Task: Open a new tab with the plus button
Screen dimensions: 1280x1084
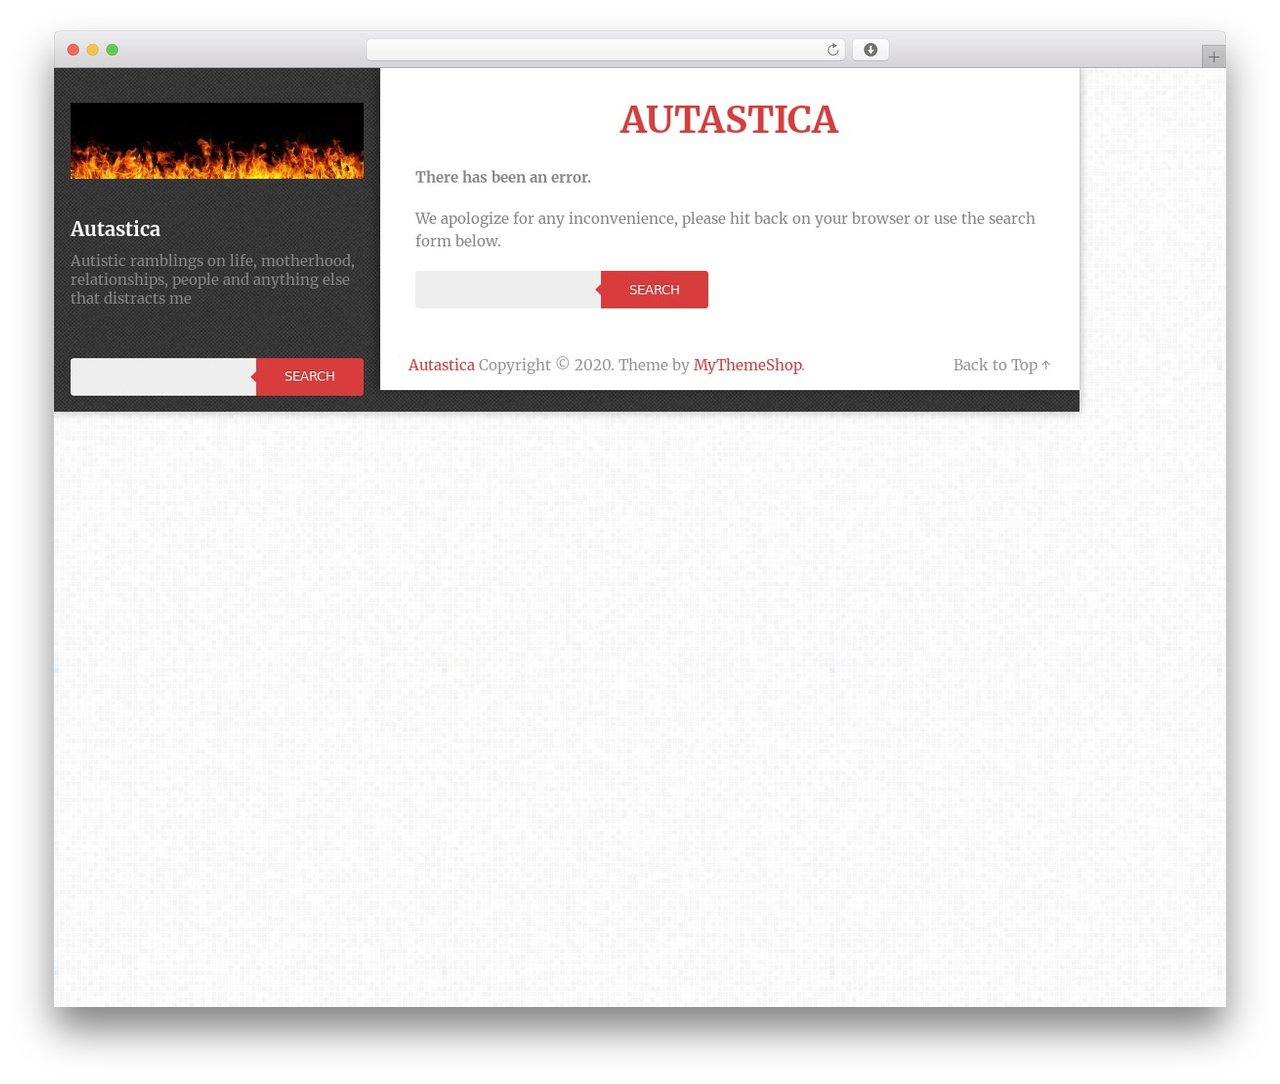Action: point(1213,57)
